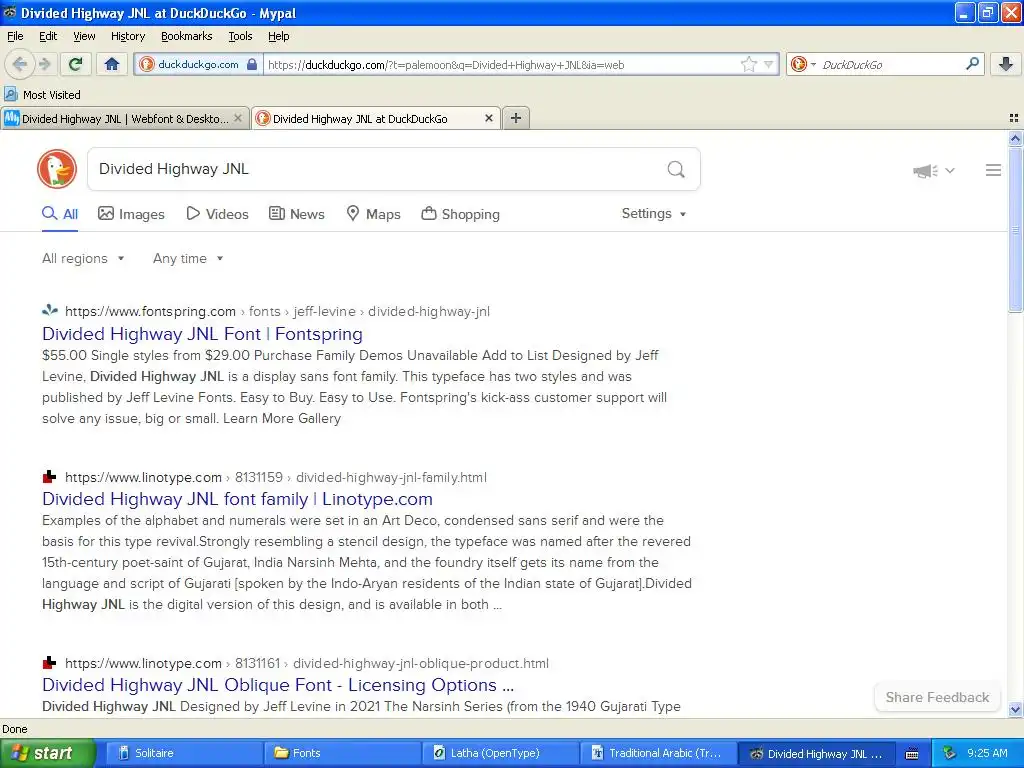Image resolution: width=1024 pixels, height=768 pixels.
Task: Click the duckduckgo.com site identity label
Action: [198, 64]
